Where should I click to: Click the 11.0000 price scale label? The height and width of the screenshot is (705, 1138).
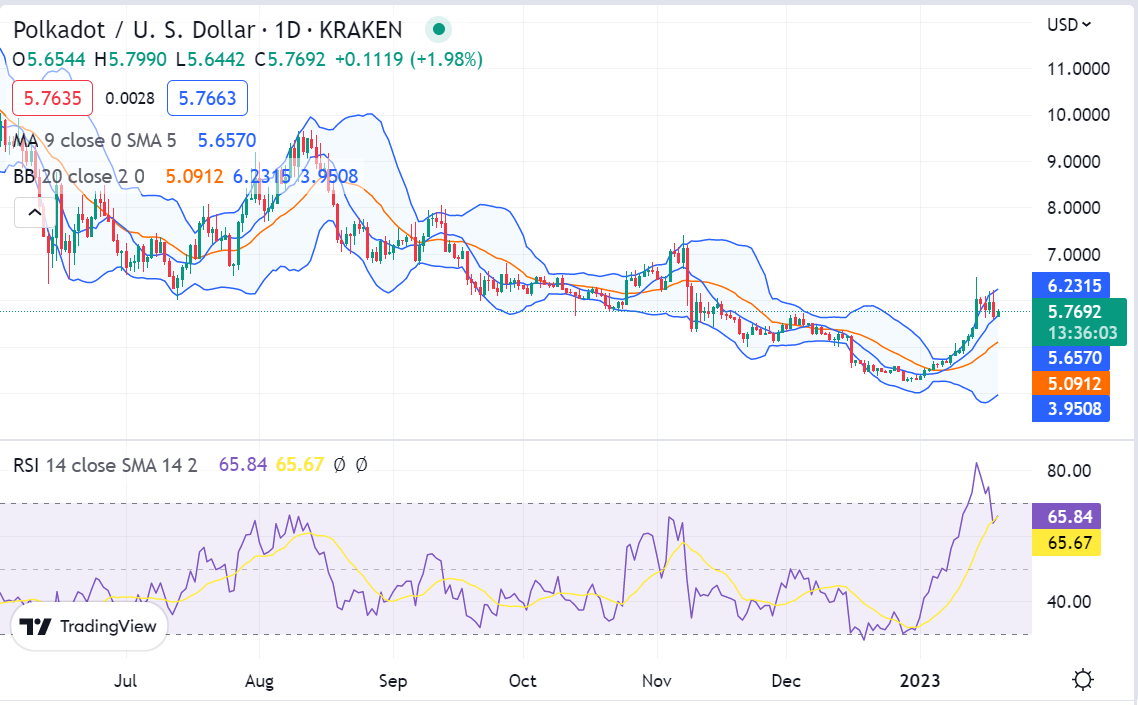(x=1078, y=69)
